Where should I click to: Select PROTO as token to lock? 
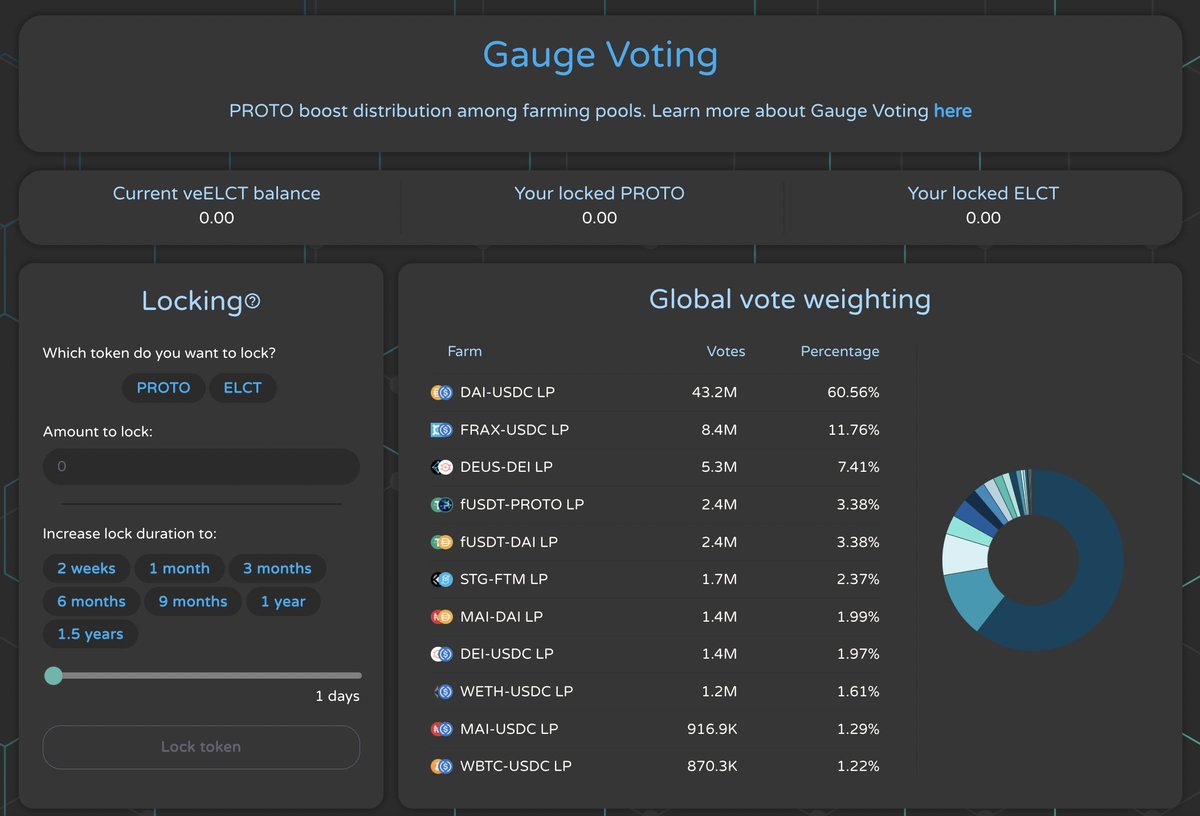click(x=164, y=387)
